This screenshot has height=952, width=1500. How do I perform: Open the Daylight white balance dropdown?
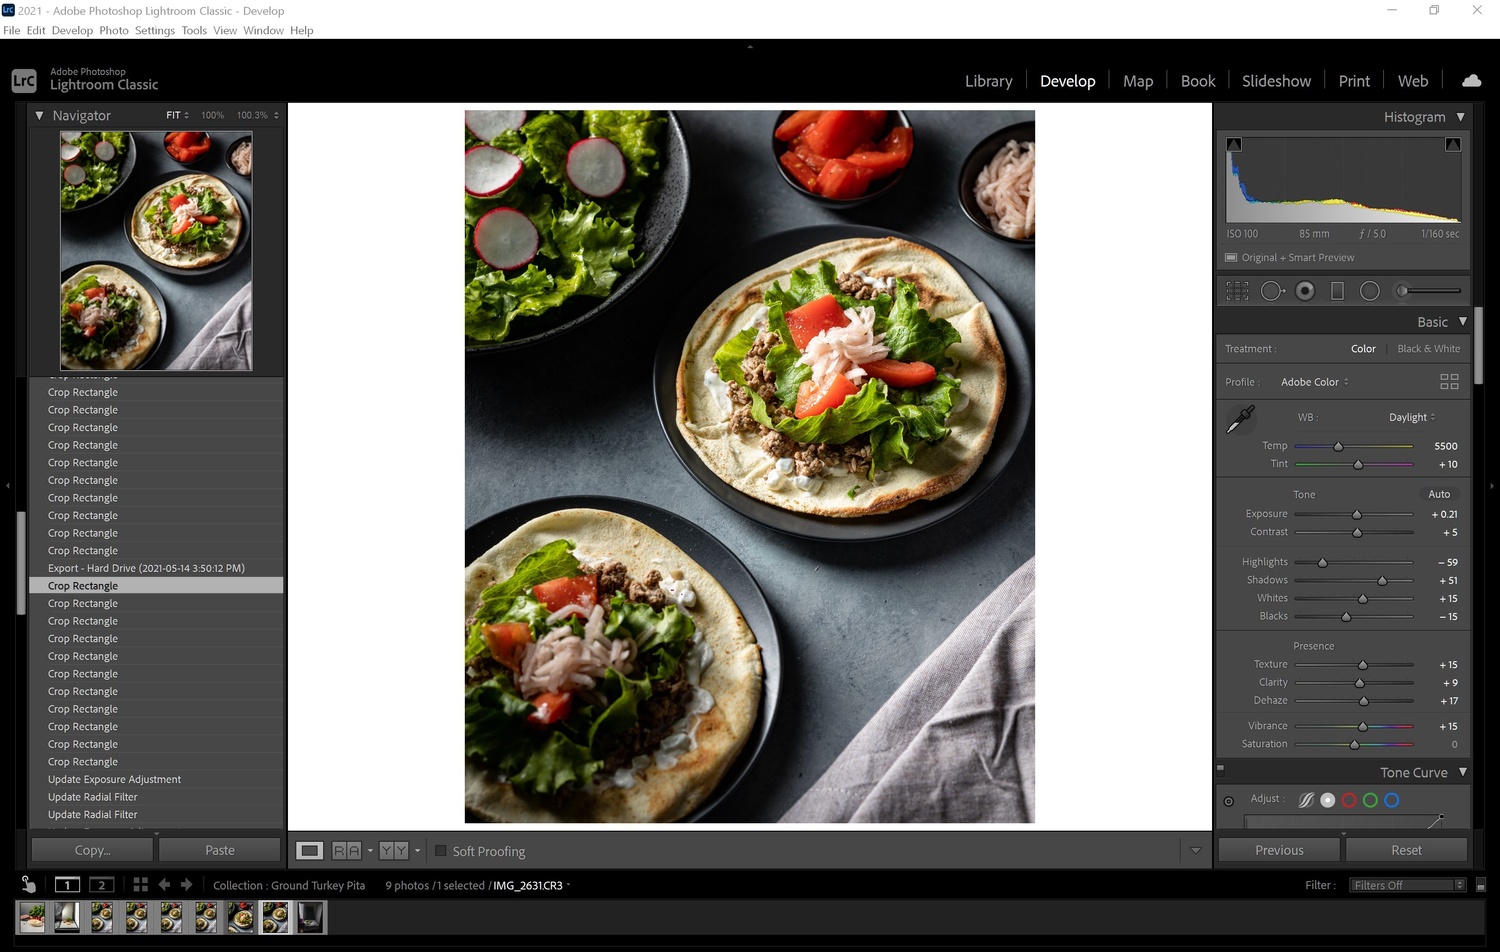pyautogui.click(x=1411, y=417)
